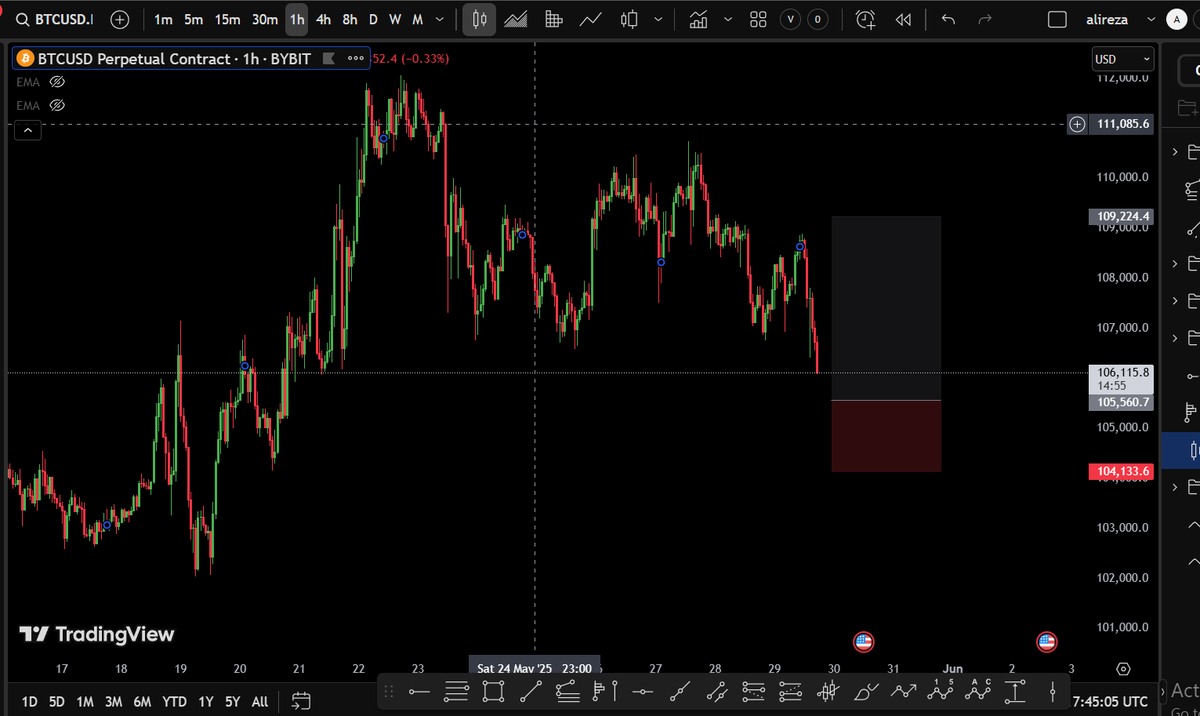This screenshot has height=716, width=1200.
Task: Set the chart interval to M
Action: [417, 20]
